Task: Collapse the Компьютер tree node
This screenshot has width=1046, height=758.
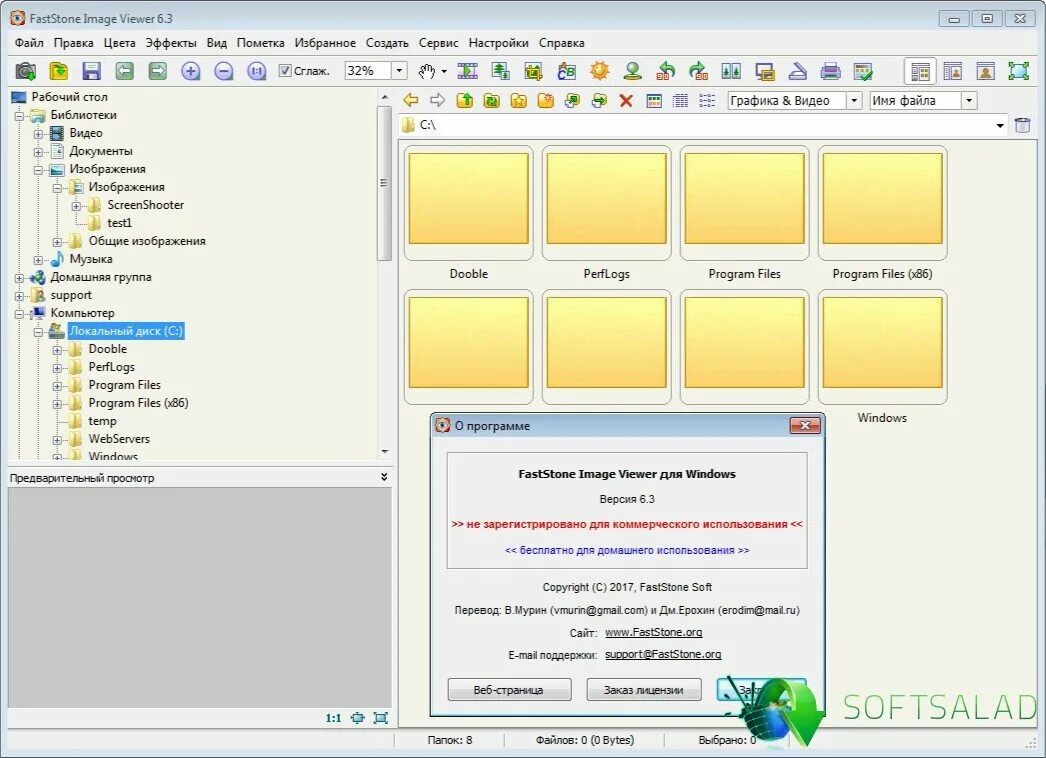Action: click(x=19, y=314)
